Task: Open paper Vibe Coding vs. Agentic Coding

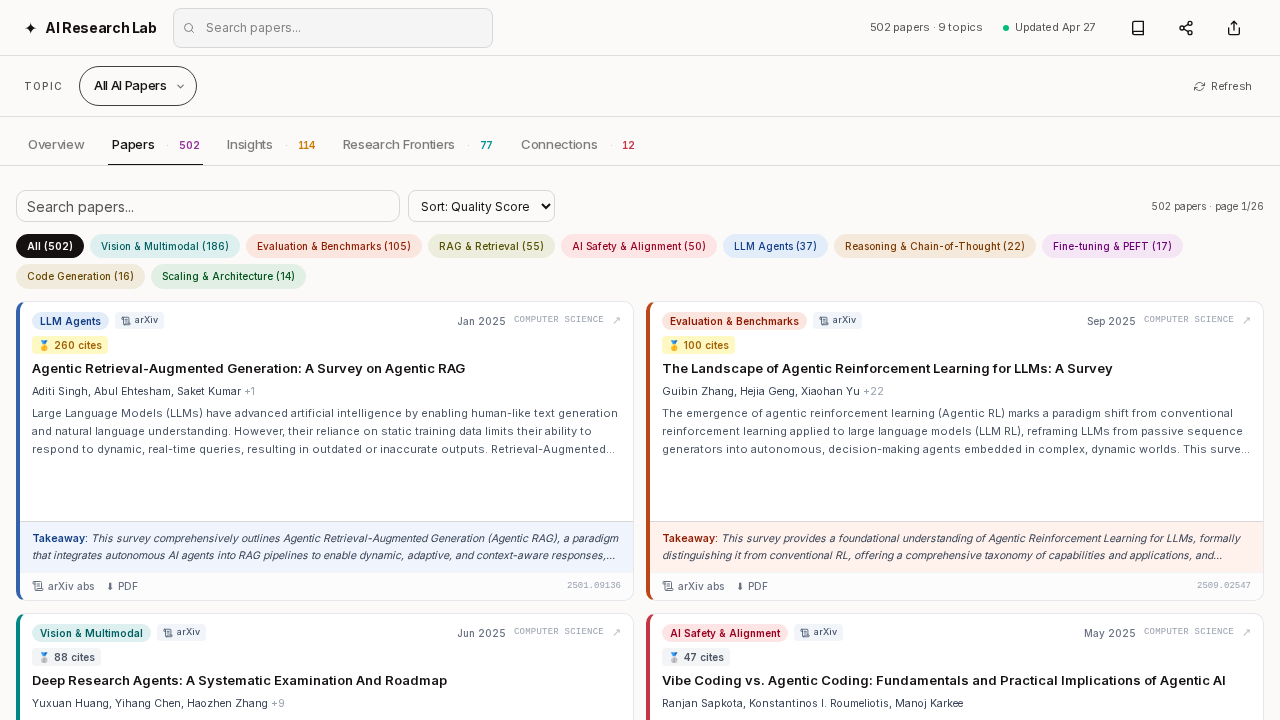Action: (x=944, y=681)
